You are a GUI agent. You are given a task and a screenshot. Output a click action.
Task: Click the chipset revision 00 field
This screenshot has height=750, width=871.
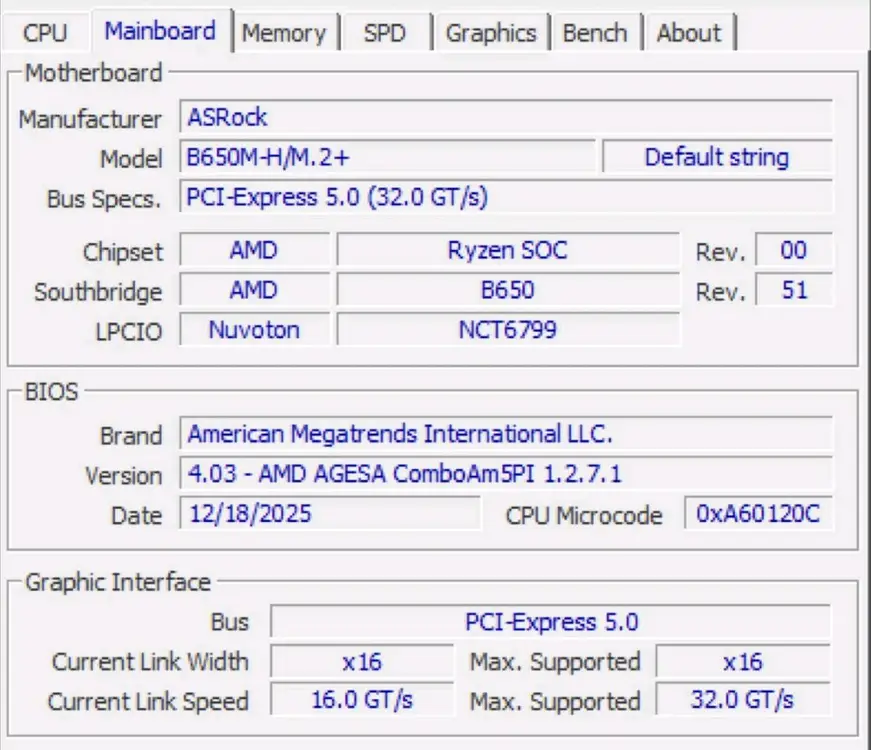pos(794,250)
